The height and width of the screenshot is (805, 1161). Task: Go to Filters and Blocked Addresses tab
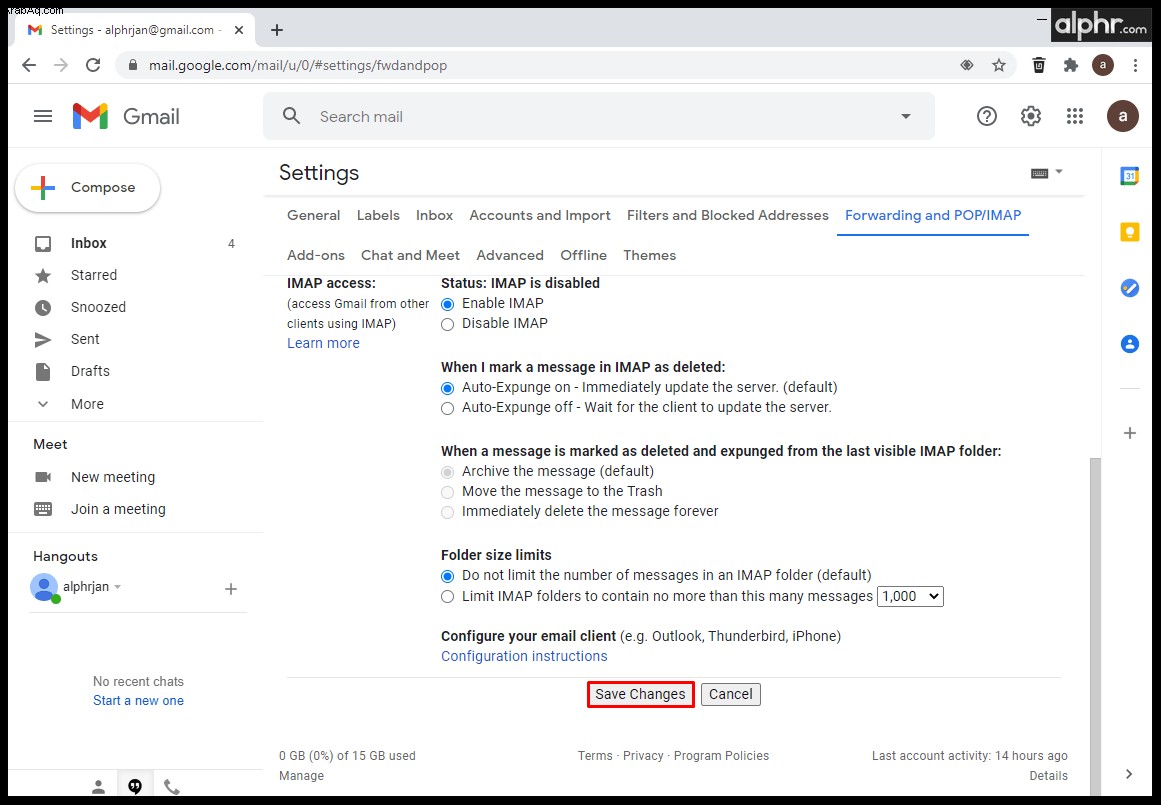[728, 216]
